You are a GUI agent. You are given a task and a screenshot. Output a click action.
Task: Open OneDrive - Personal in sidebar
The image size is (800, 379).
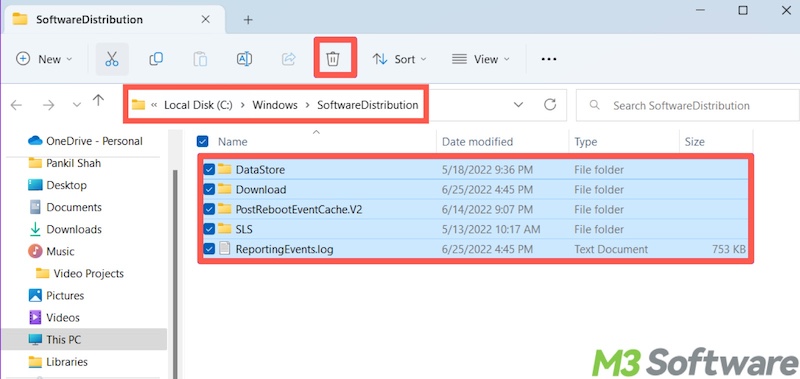[85, 141]
